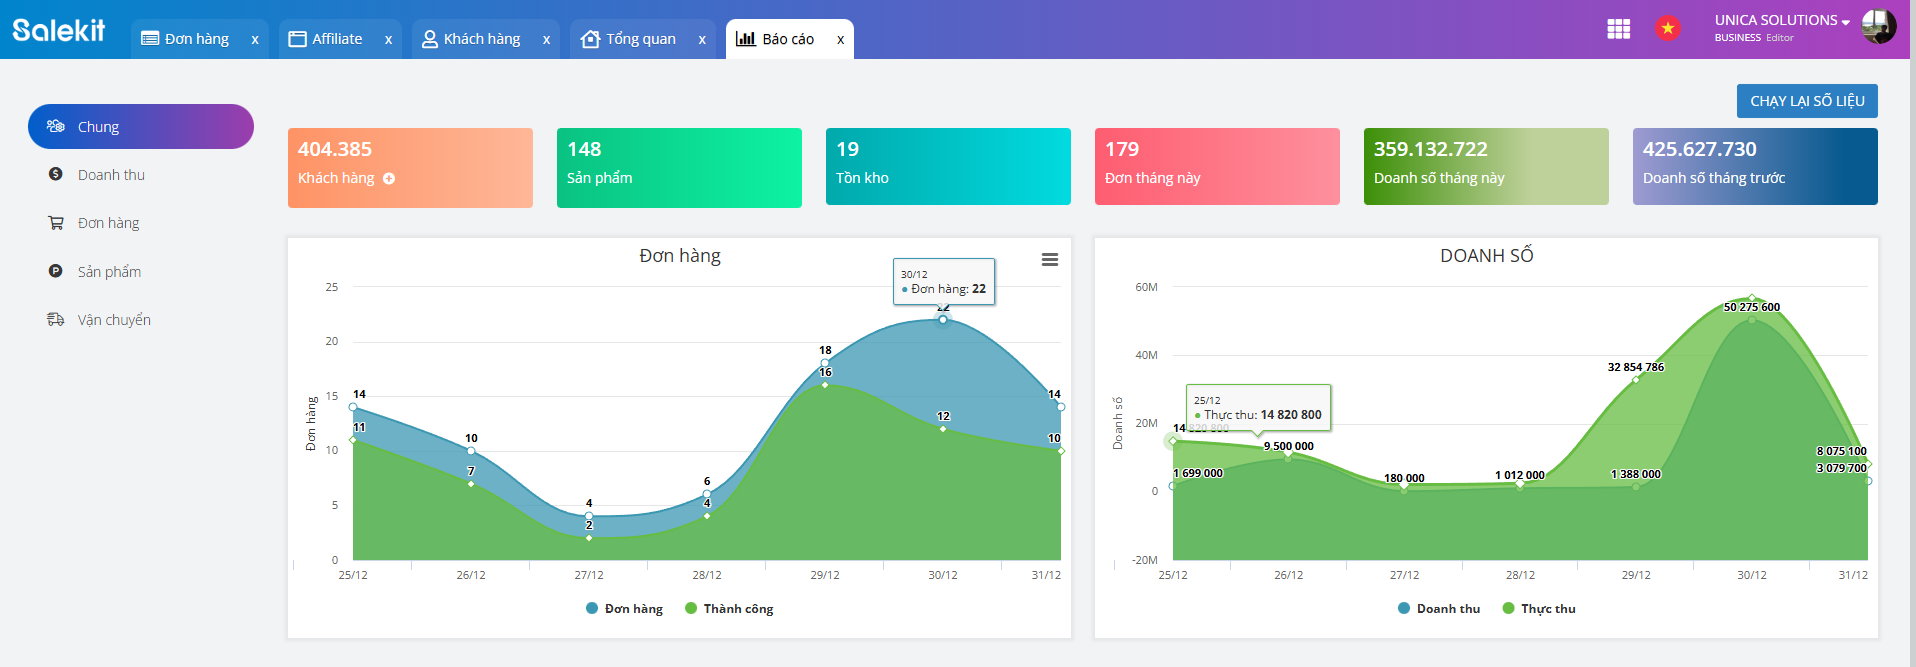Viewport: 1916px width, 667px height.
Task: Close the Affiliate tab
Action: click(388, 40)
